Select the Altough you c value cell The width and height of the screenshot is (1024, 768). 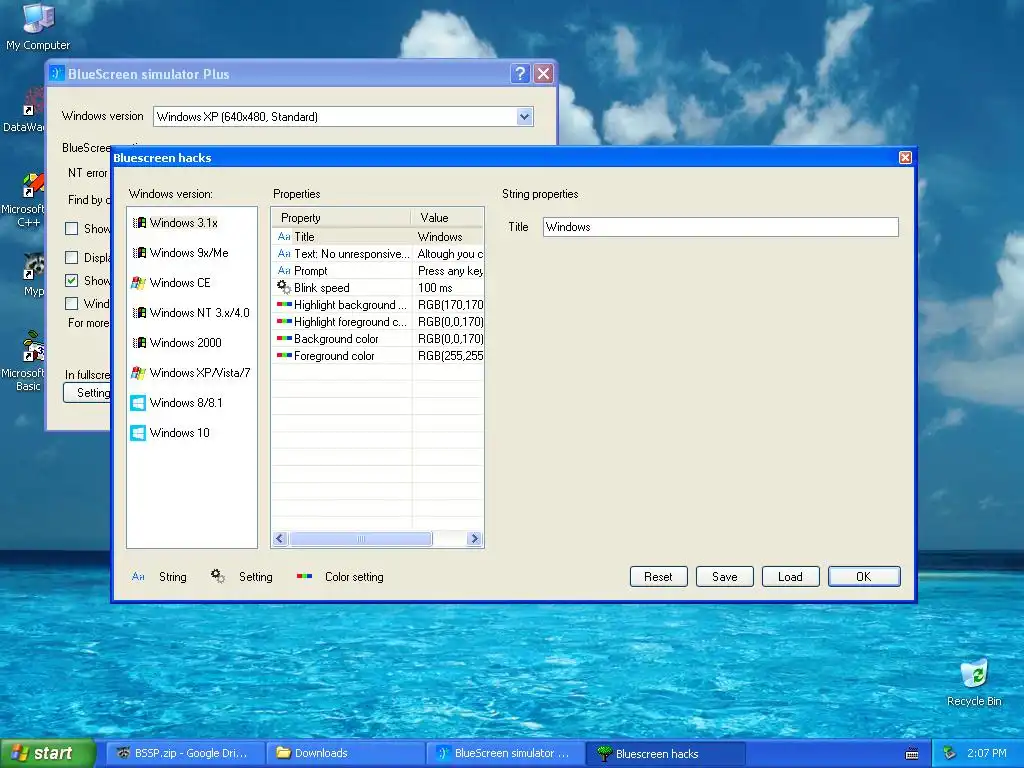(448, 254)
